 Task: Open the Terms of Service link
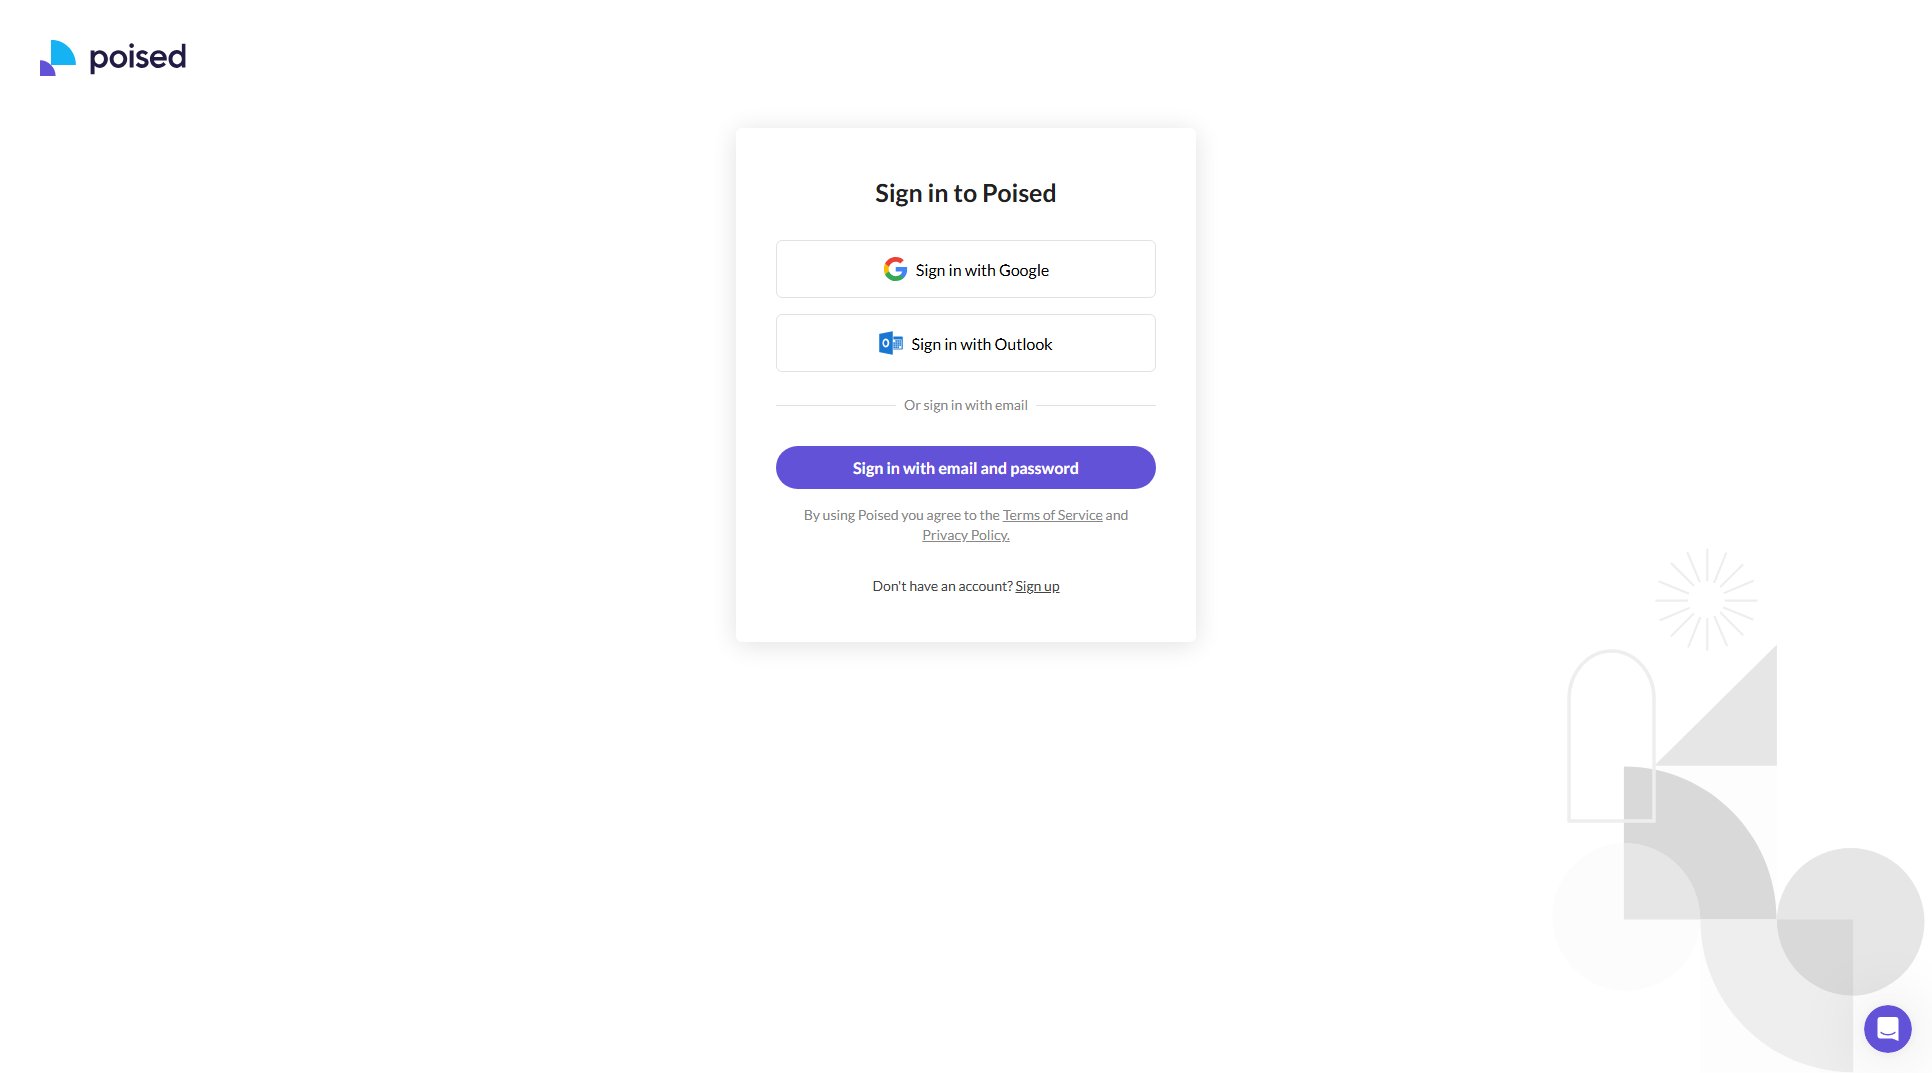coord(1052,515)
